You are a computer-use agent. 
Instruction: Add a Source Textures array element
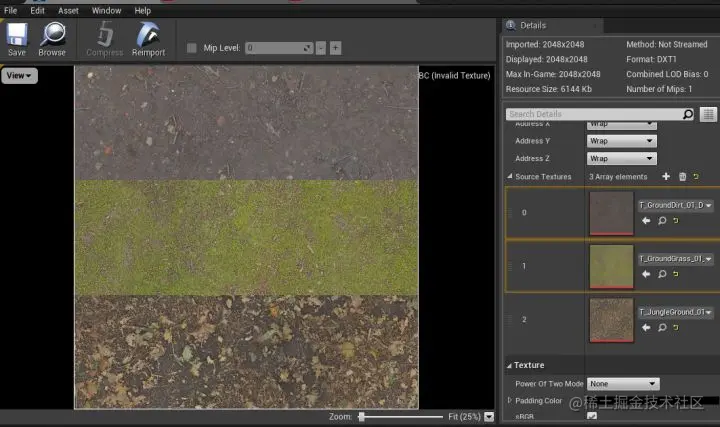pos(666,176)
